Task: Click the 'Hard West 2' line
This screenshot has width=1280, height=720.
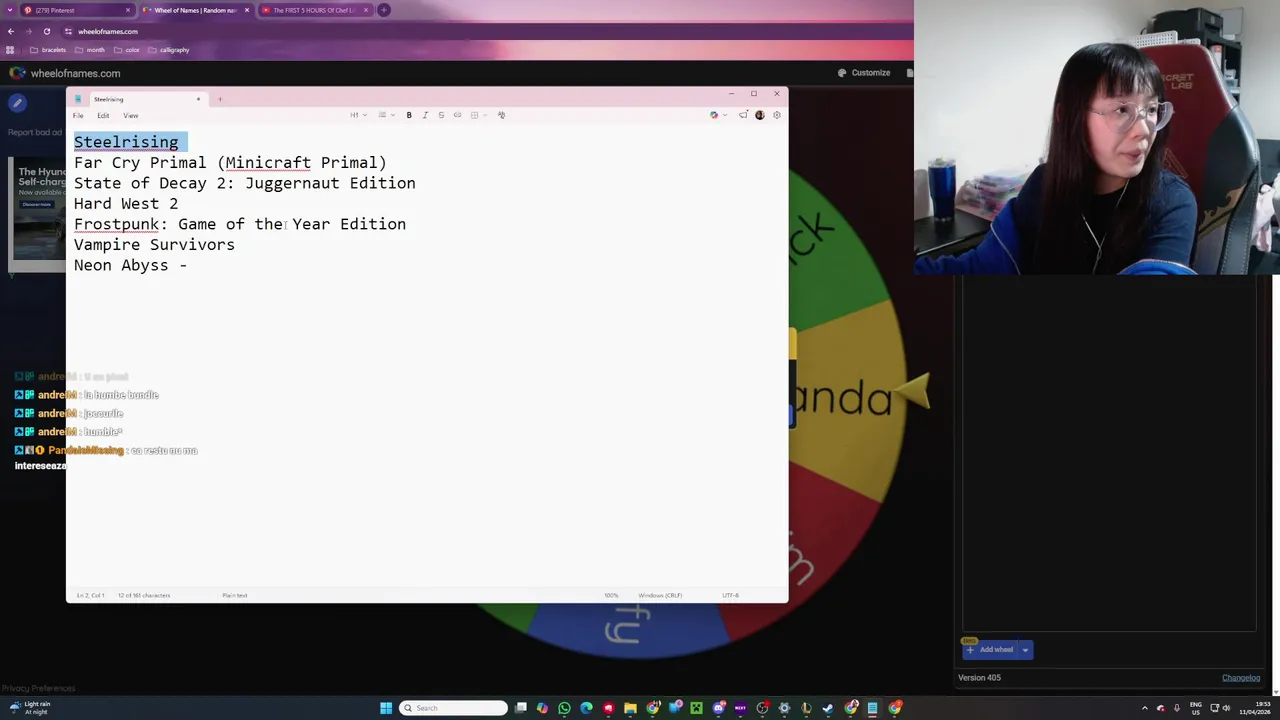Action: [126, 204]
